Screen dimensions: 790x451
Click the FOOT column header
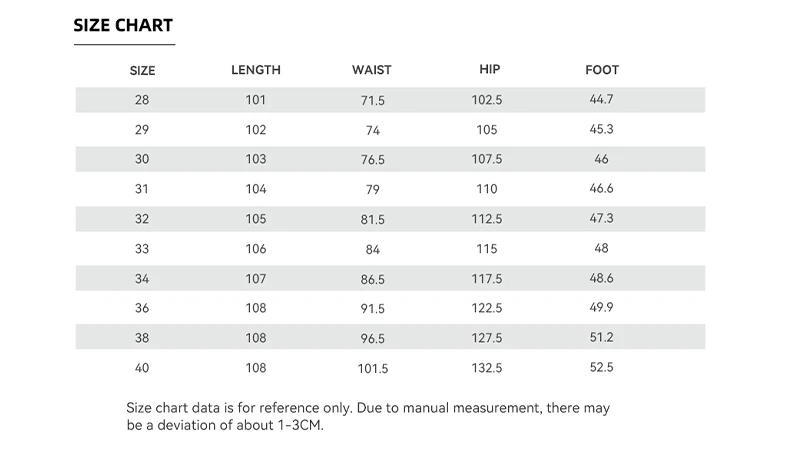[x=602, y=70]
